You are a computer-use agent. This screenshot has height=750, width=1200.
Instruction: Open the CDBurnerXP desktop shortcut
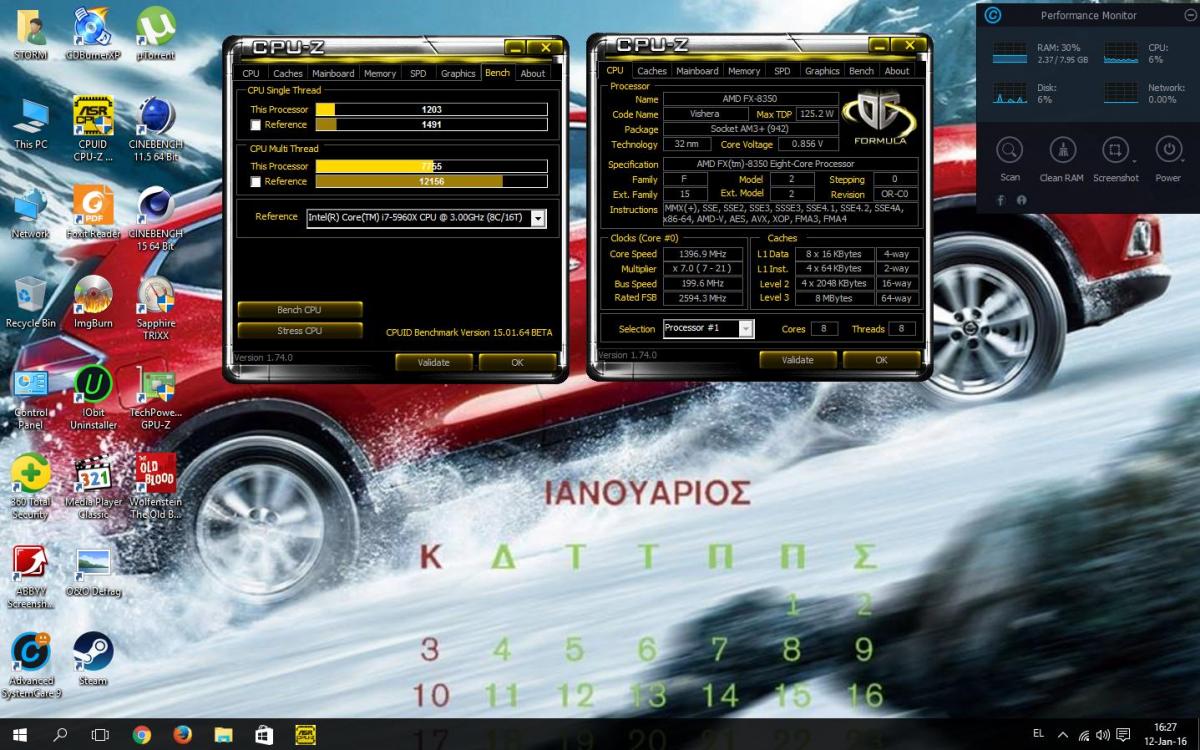click(93, 34)
